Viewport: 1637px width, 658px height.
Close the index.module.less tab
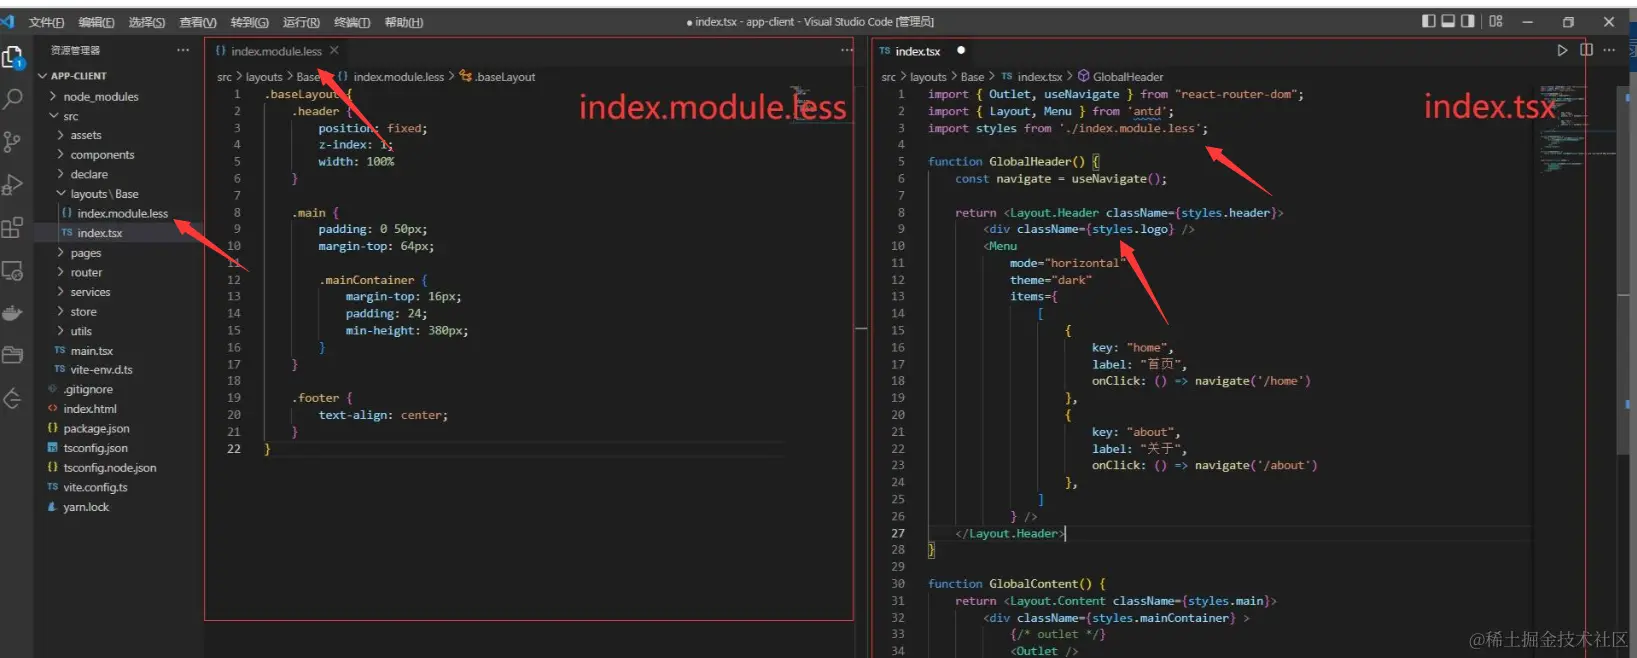[x=334, y=50]
